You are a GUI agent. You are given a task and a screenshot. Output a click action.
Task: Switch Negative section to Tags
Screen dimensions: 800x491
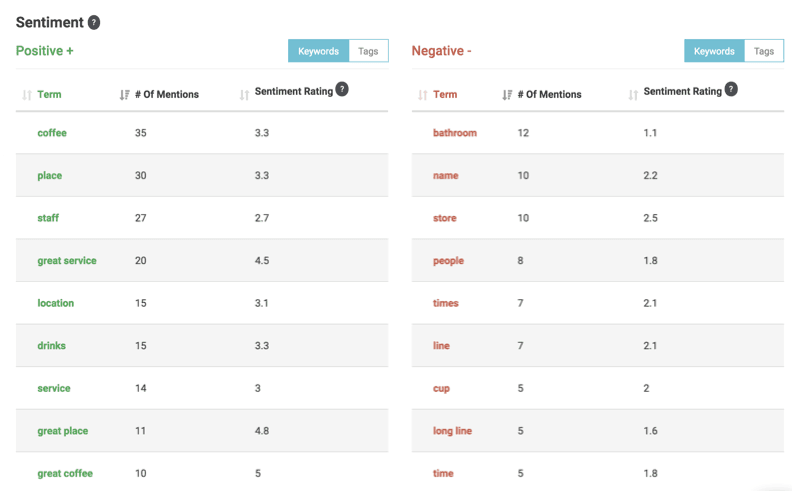764,51
